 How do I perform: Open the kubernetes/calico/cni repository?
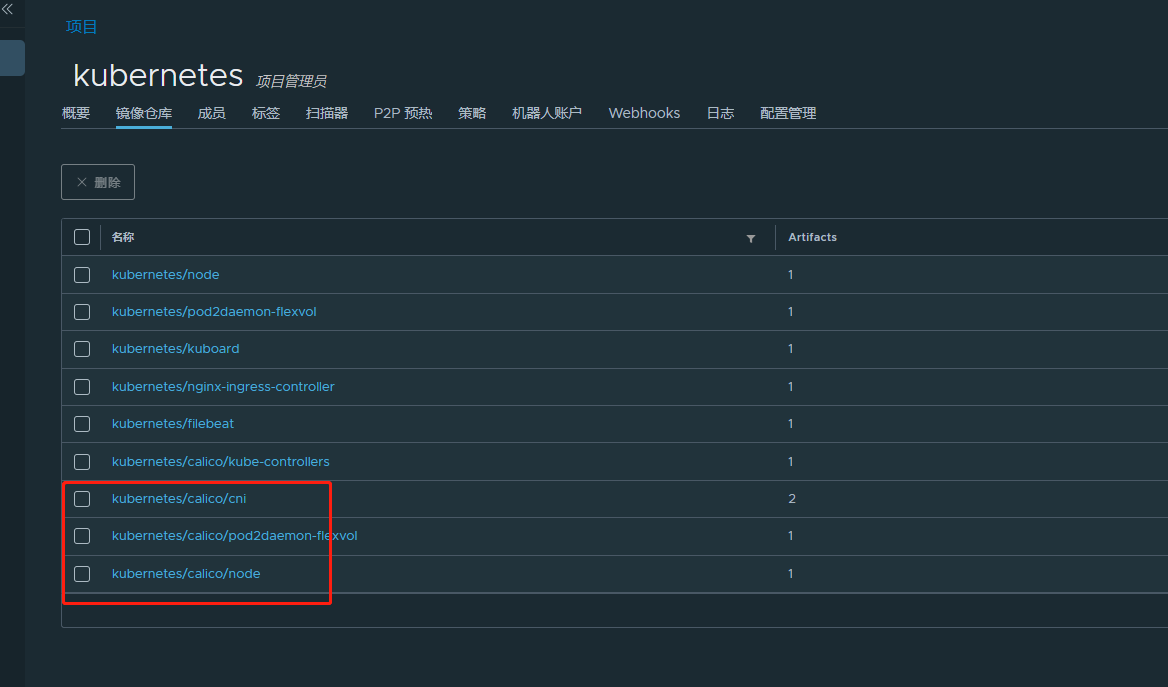coord(179,498)
